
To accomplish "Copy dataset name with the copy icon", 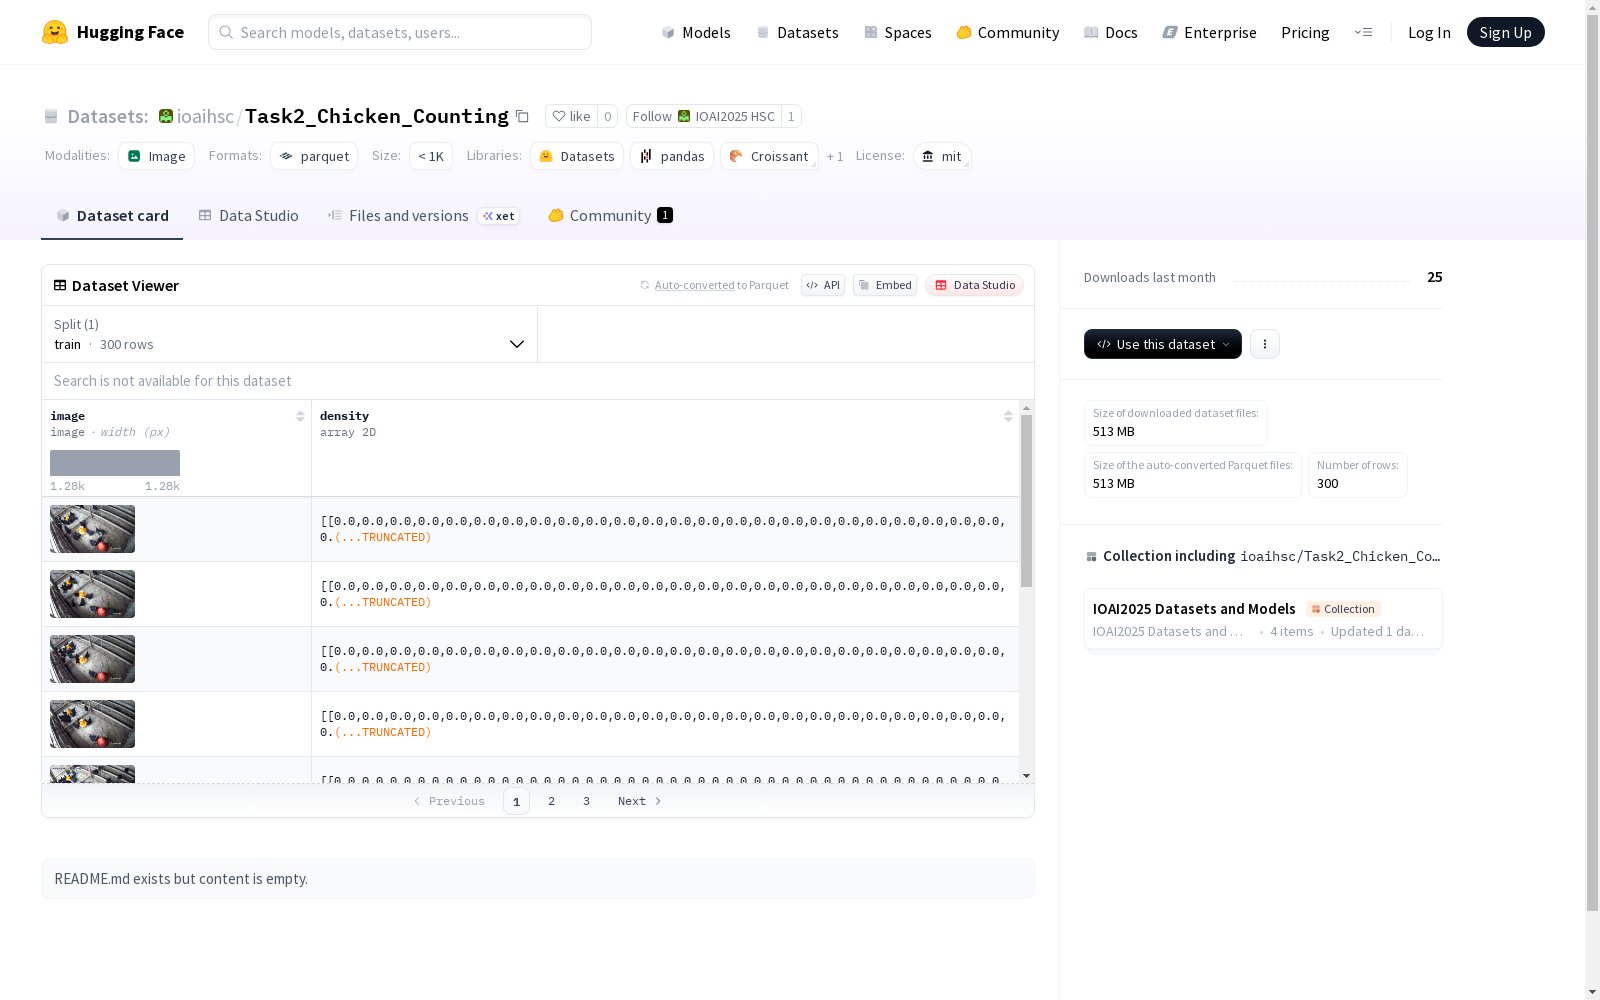I will [x=522, y=117].
